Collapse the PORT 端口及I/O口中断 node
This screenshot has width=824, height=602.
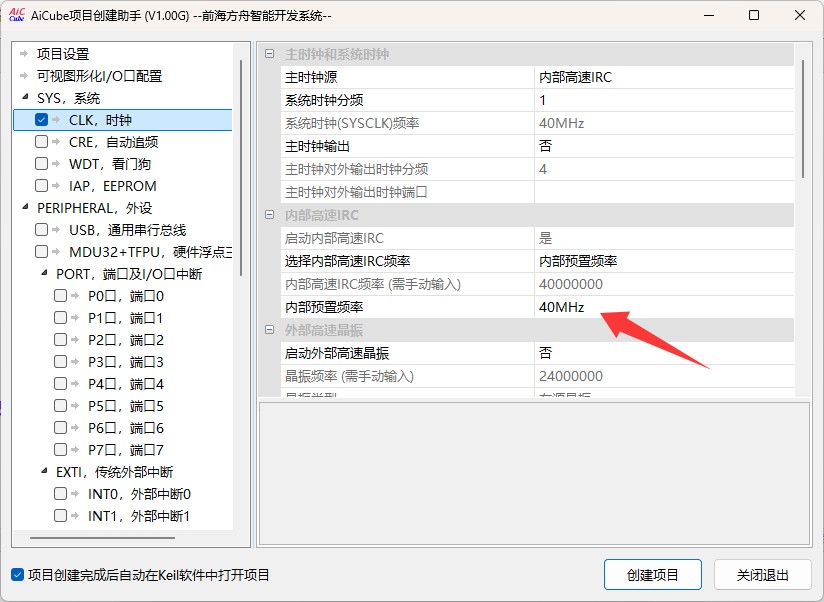[x=44, y=273]
